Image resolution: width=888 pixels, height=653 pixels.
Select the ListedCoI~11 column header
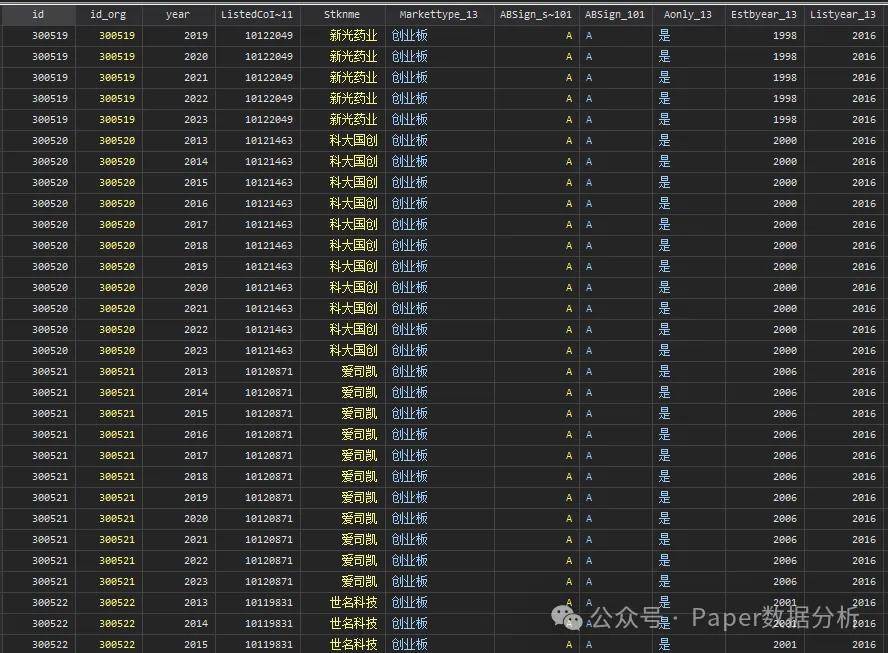(x=257, y=15)
